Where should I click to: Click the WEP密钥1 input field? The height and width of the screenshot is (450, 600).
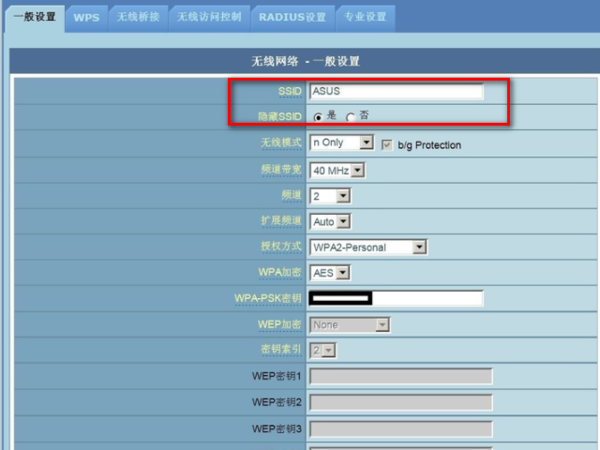coord(400,376)
